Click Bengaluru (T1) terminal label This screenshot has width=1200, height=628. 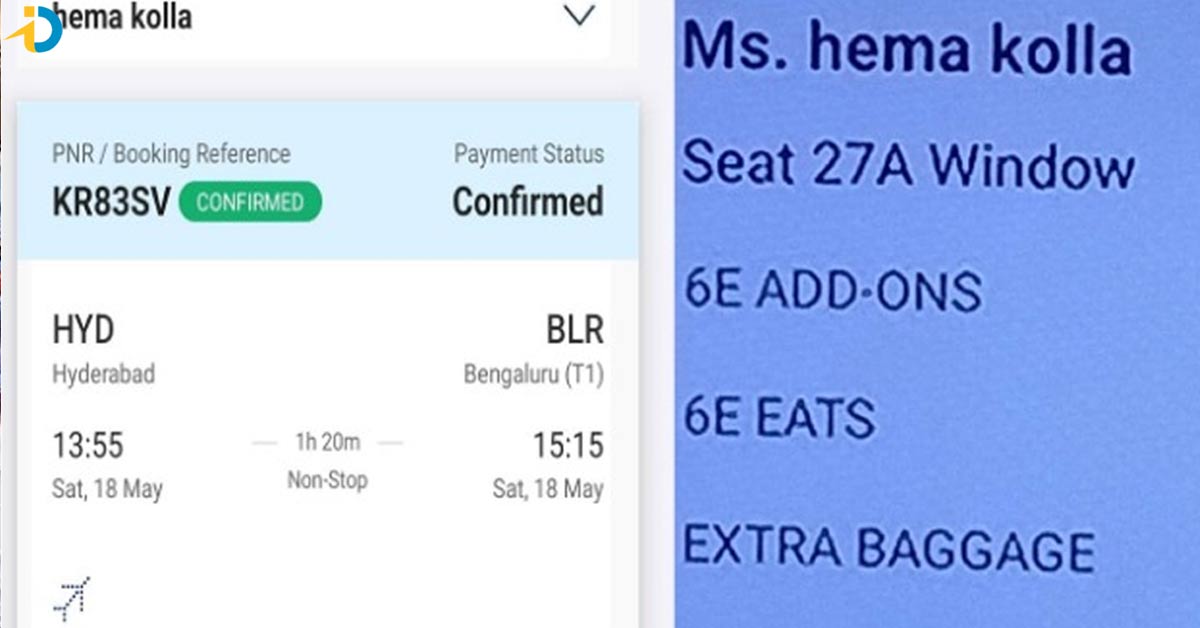tap(533, 375)
